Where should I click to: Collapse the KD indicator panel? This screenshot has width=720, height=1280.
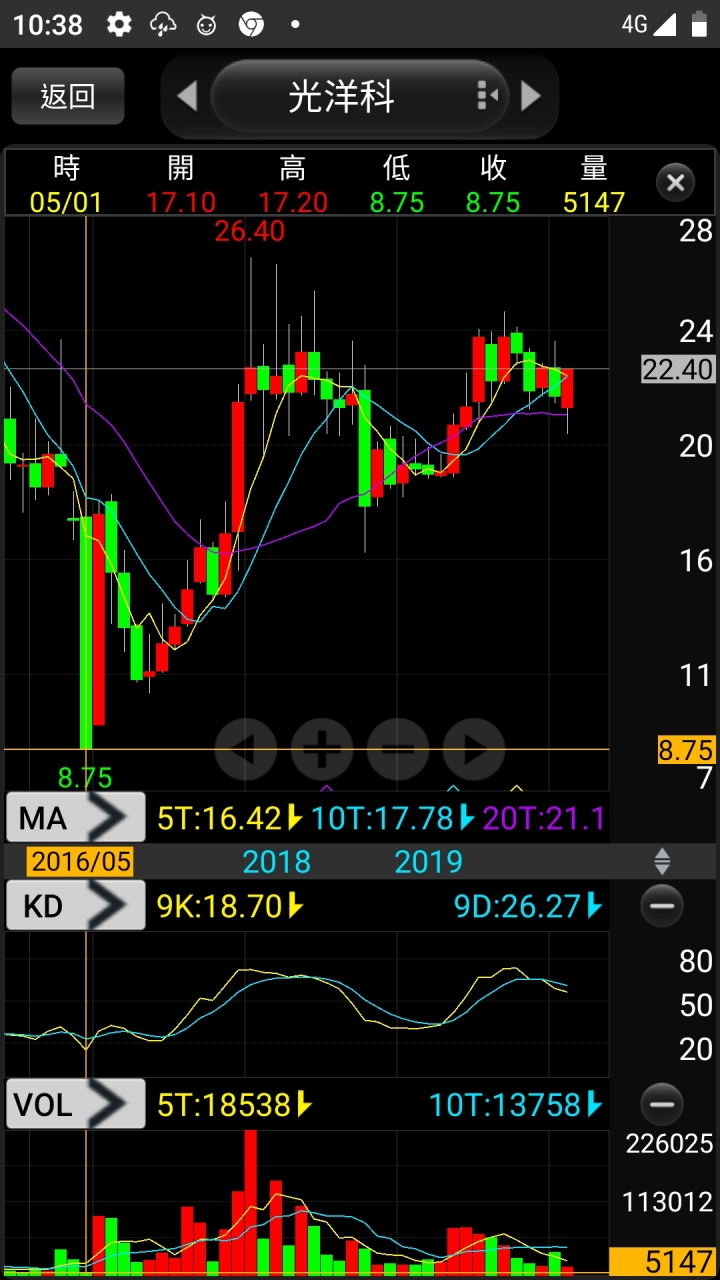coord(661,906)
